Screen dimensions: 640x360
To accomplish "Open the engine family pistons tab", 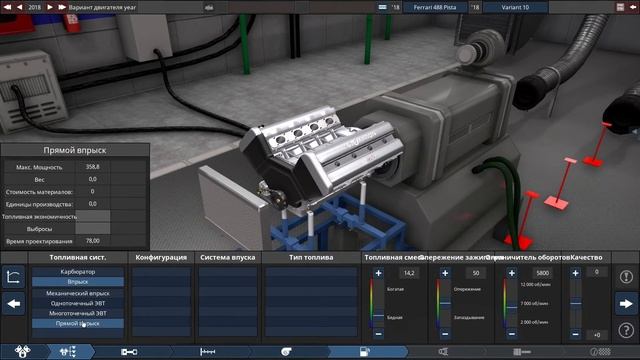I will pyautogui.click(x=22, y=351).
